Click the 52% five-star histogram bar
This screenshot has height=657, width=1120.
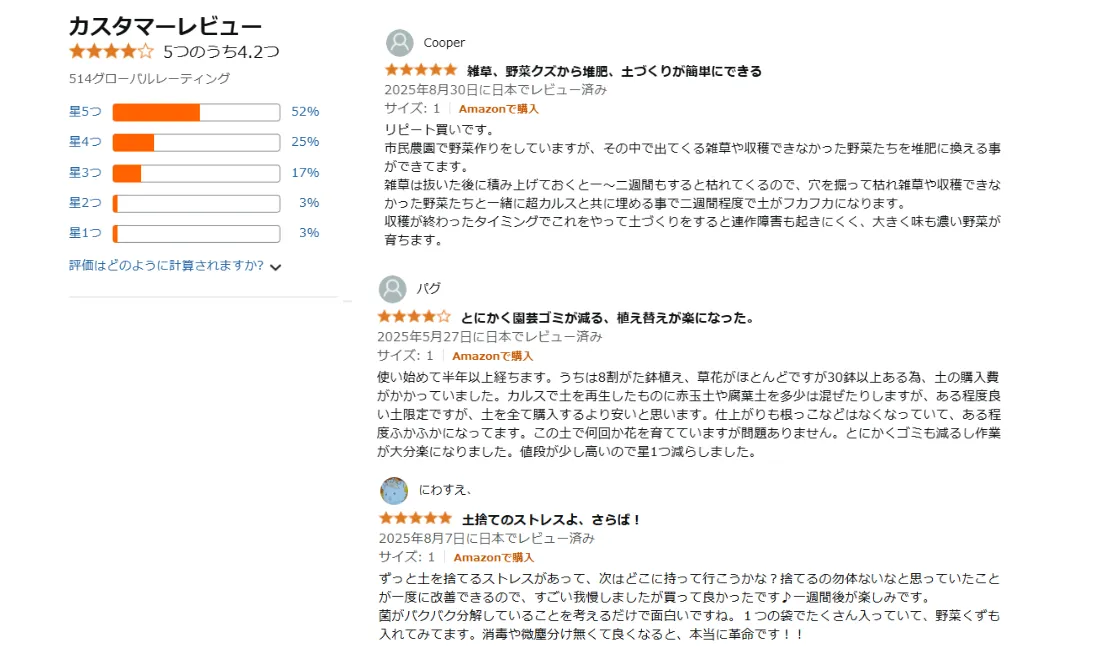[x=196, y=112]
